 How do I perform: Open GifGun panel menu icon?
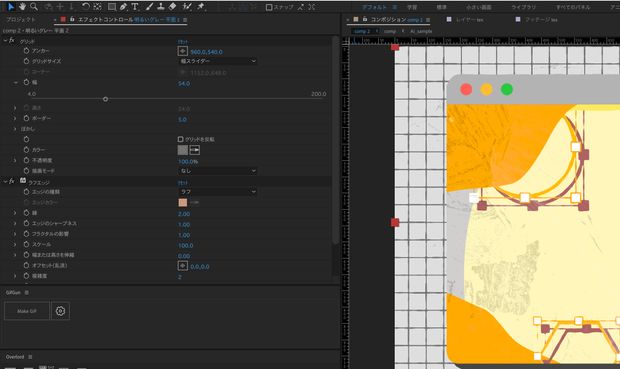click(26, 293)
